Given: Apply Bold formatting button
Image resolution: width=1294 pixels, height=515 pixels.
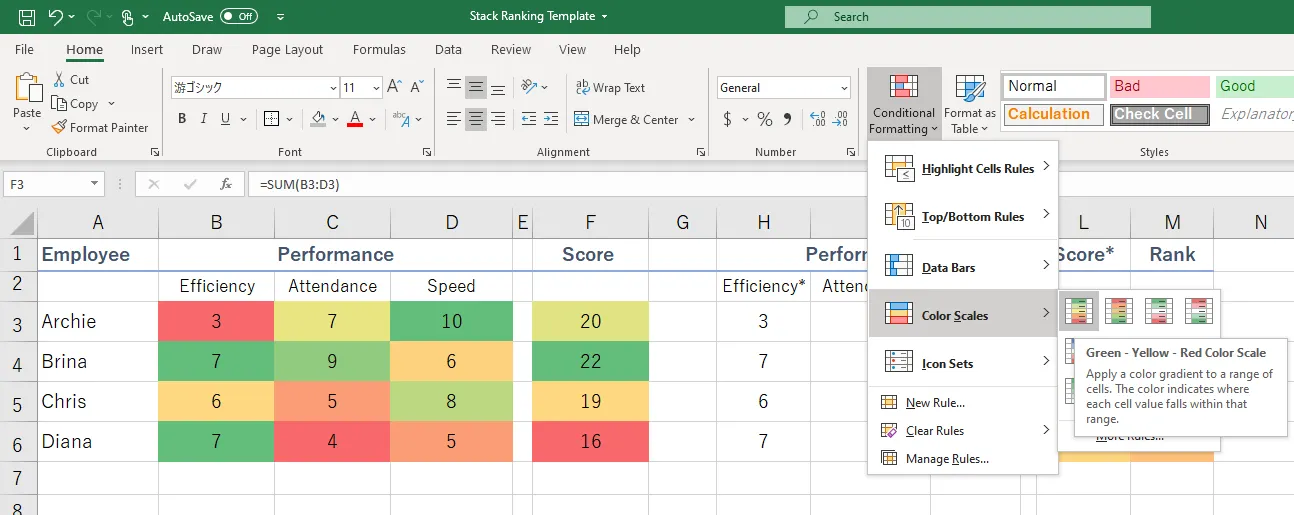Looking at the screenshot, I should 182,119.
